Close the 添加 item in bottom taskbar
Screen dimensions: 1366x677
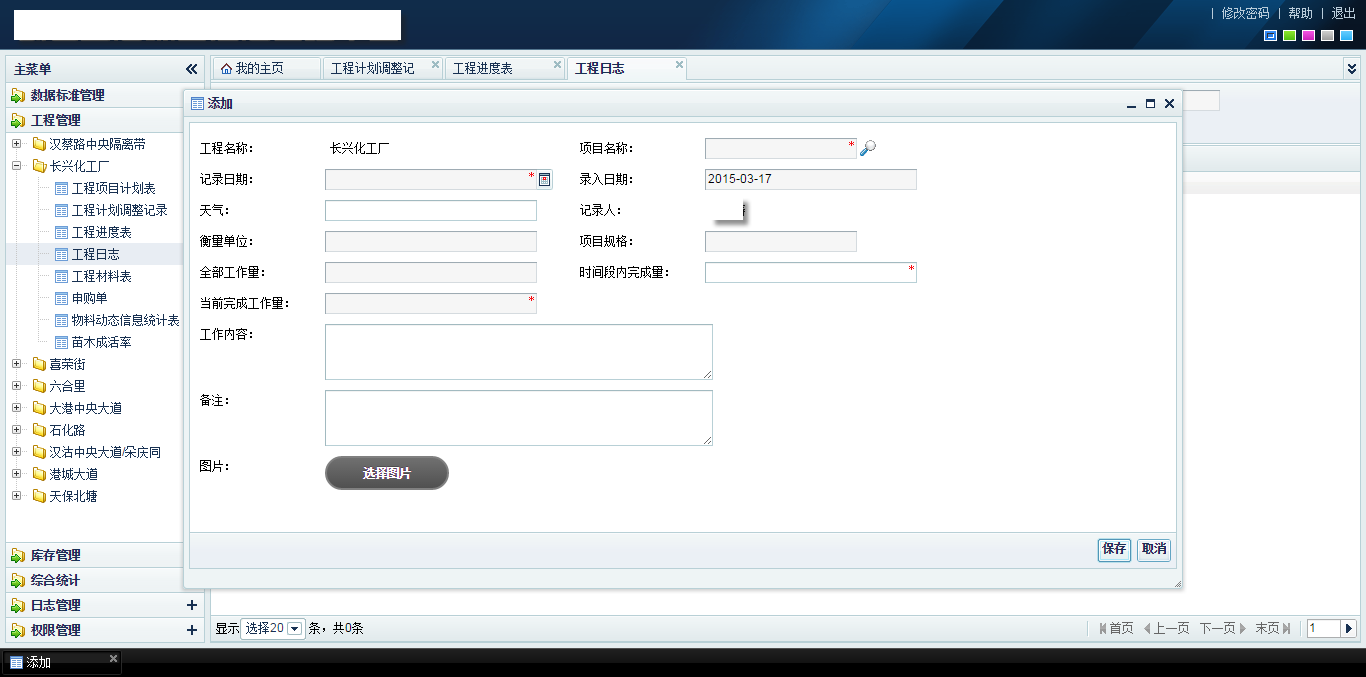click(x=113, y=658)
